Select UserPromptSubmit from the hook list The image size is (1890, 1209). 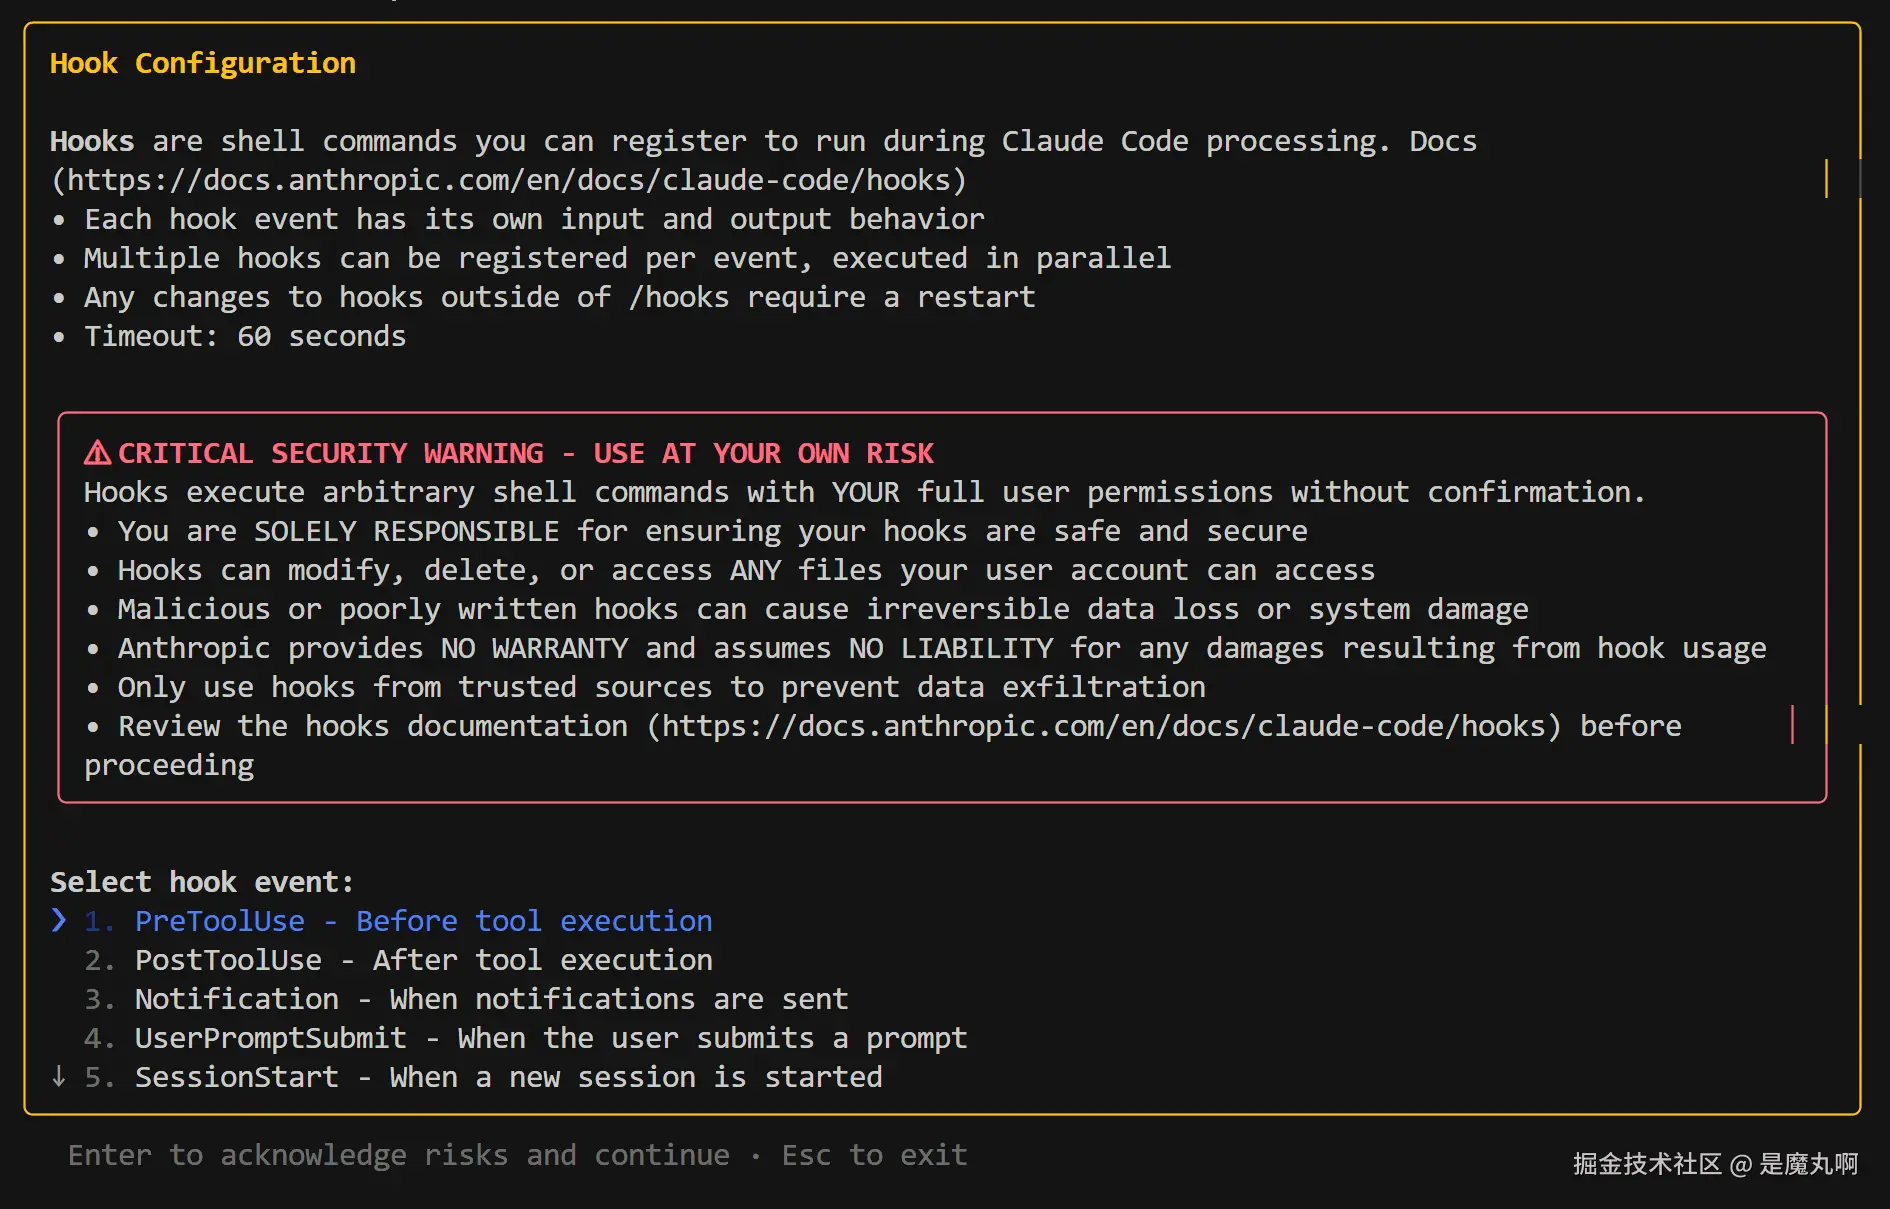(550, 1038)
